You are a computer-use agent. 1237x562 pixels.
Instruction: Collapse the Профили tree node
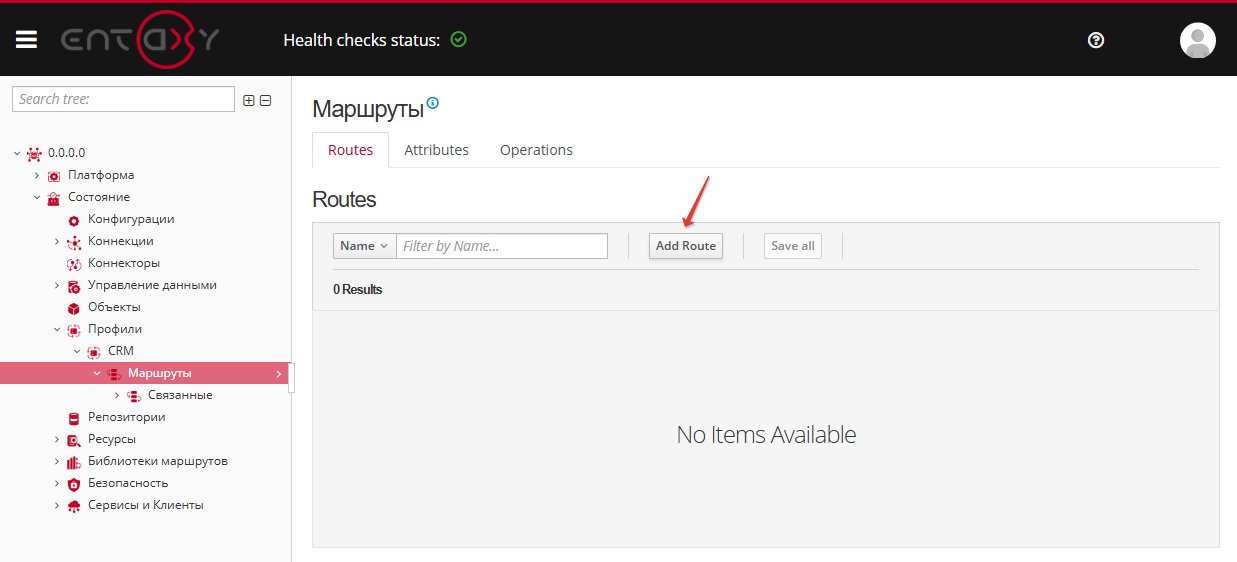[x=57, y=329]
